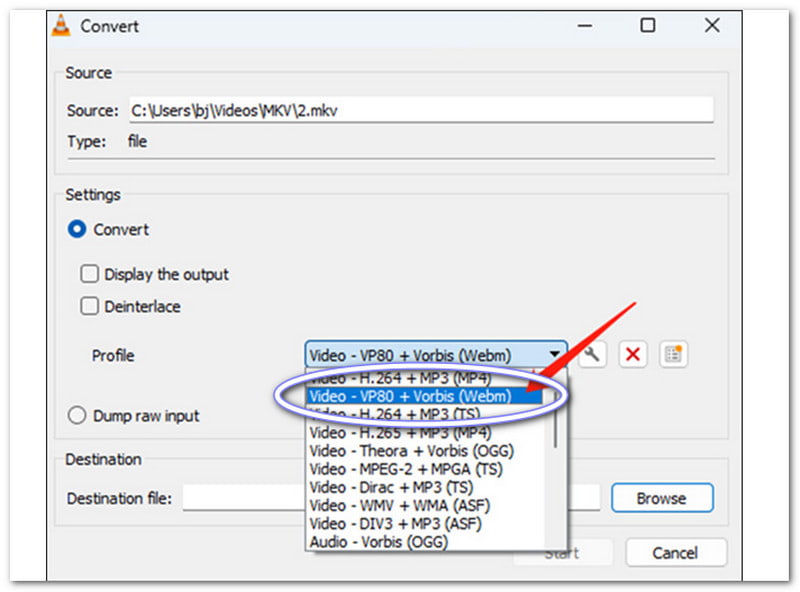800x592 pixels.
Task: Collapse the Profile dropdown combo box
Action: coord(436,355)
